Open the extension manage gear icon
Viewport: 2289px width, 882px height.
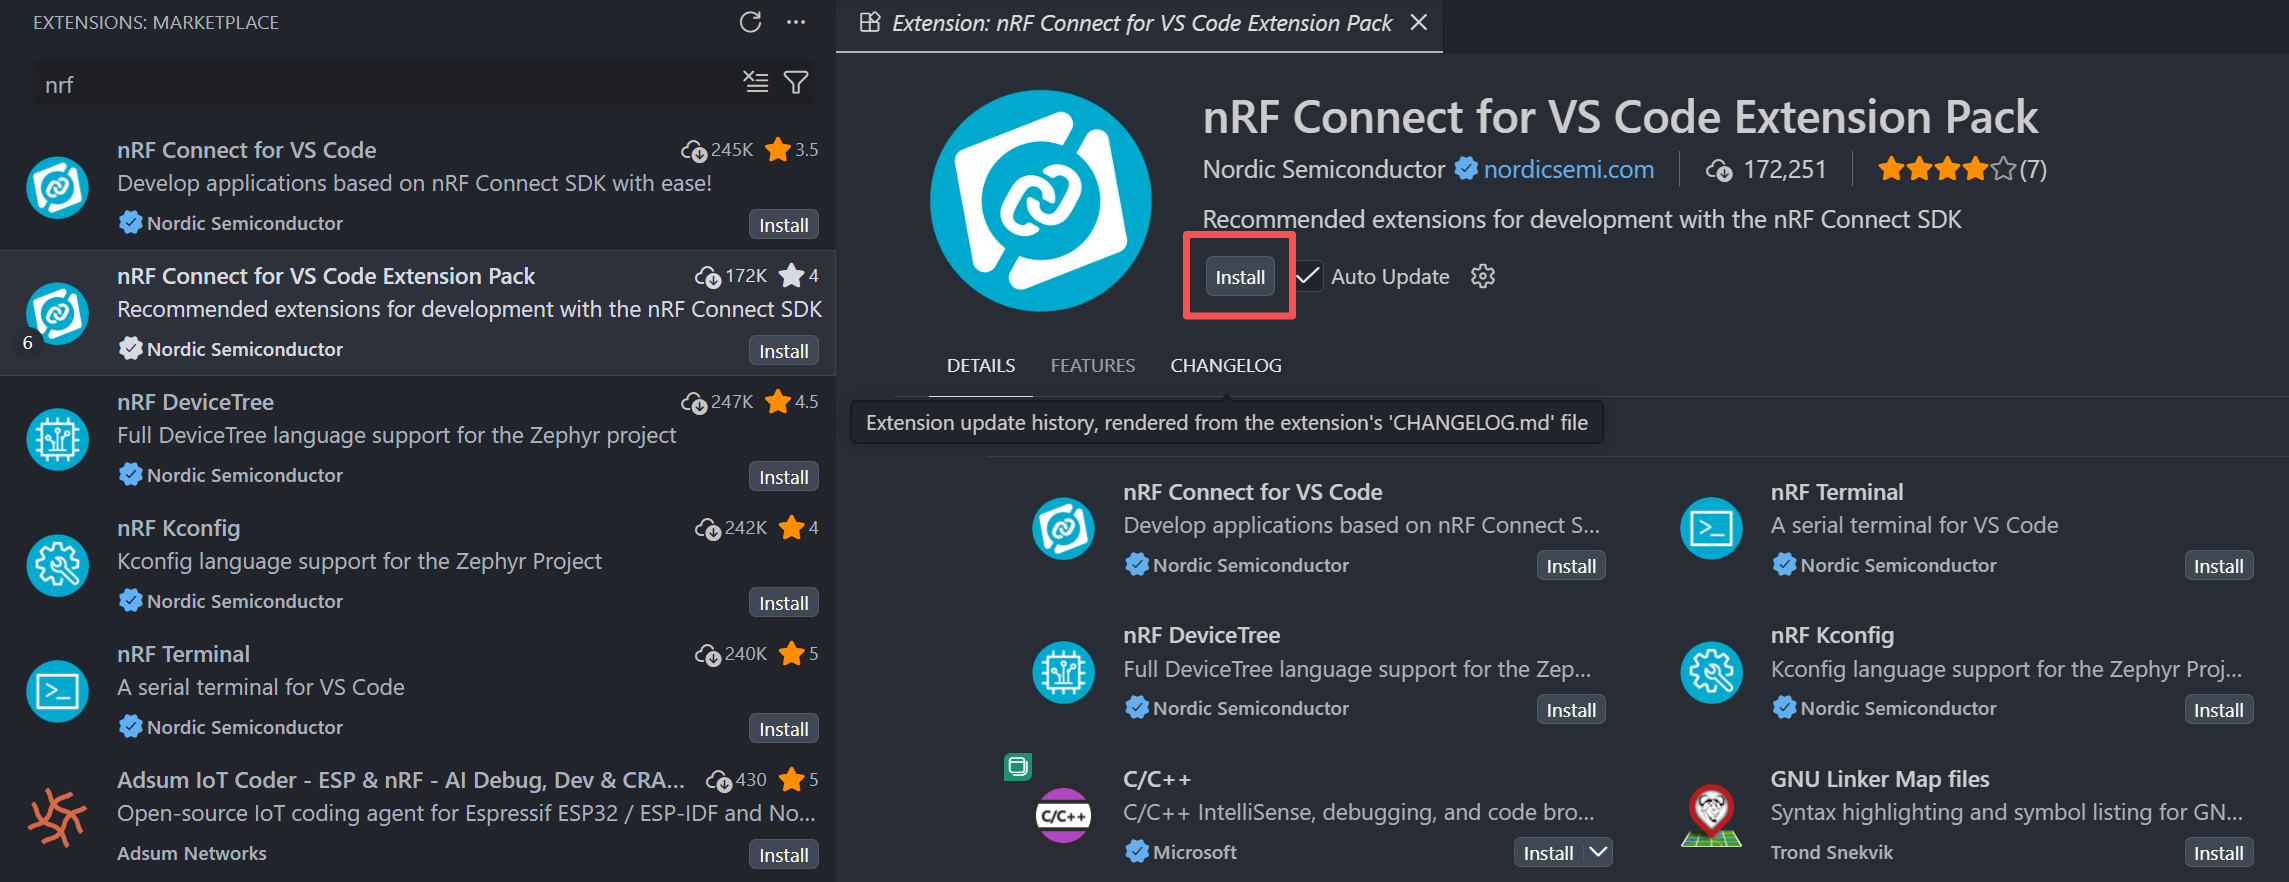(x=1483, y=276)
